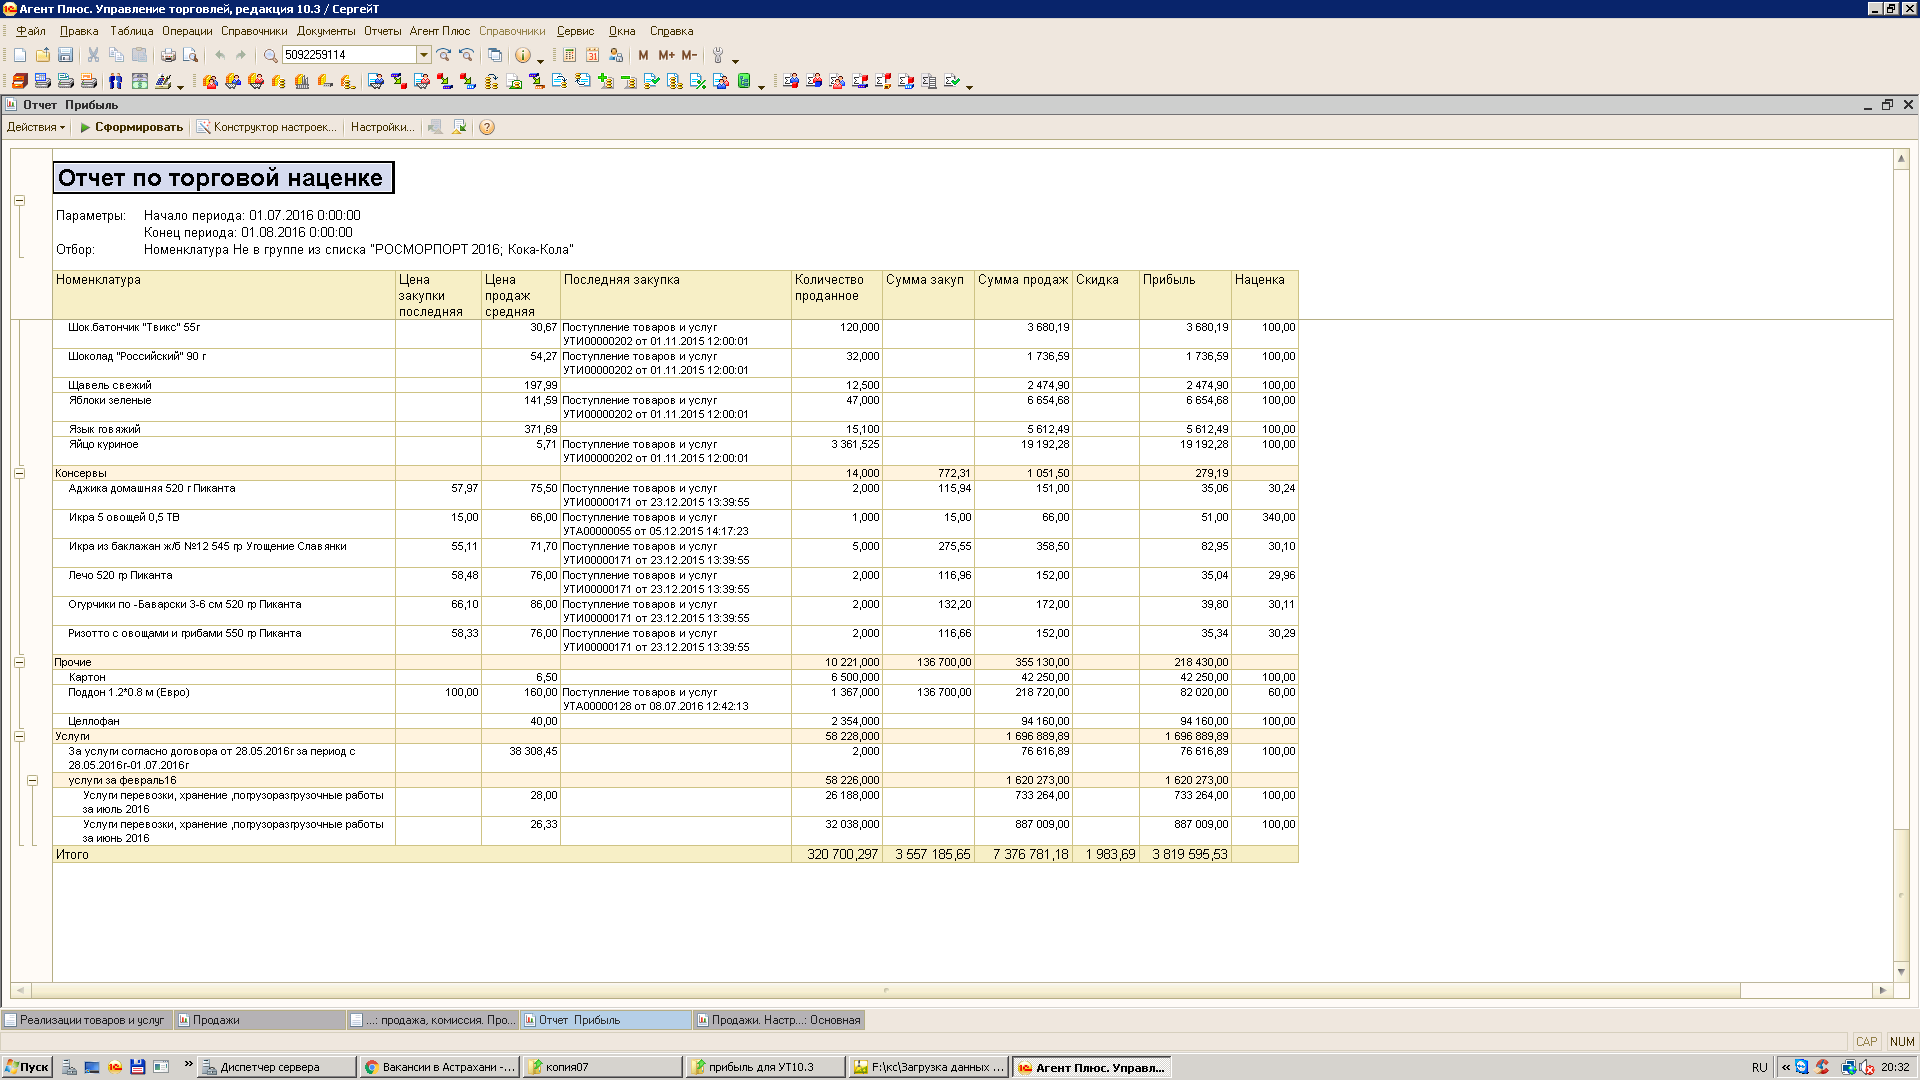Click the Redo arrow icon
This screenshot has height=1080, width=1920.
tap(241, 55)
